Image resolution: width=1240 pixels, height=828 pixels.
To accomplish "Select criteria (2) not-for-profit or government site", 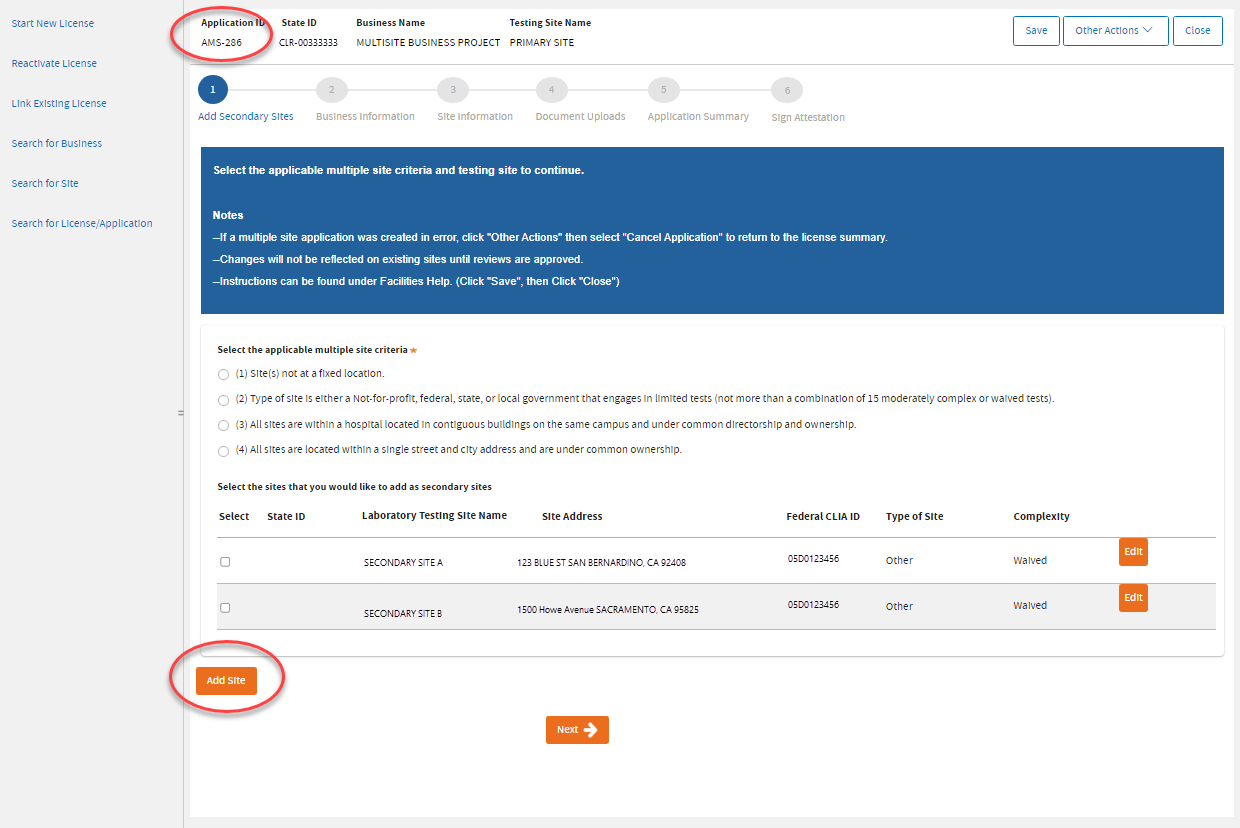I will 224,400.
